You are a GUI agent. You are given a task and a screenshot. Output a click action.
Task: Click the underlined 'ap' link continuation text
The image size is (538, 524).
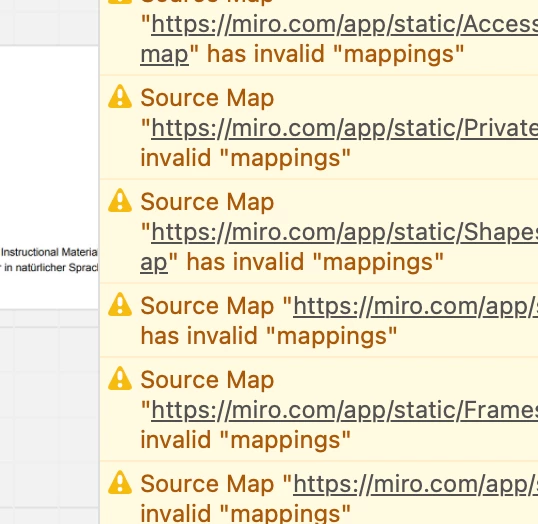coord(154,263)
